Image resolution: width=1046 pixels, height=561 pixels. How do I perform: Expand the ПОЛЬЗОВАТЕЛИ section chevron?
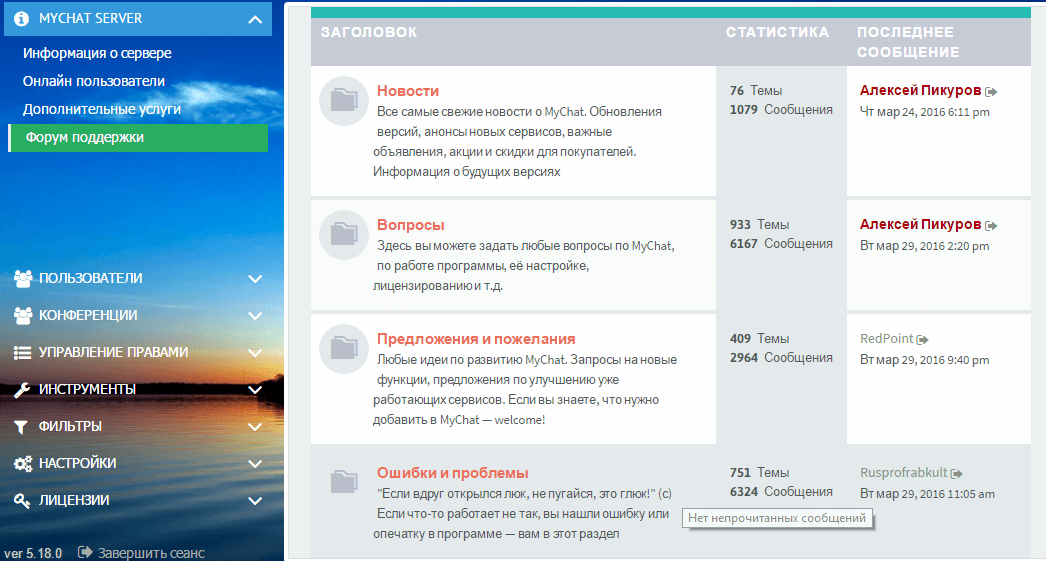255,279
